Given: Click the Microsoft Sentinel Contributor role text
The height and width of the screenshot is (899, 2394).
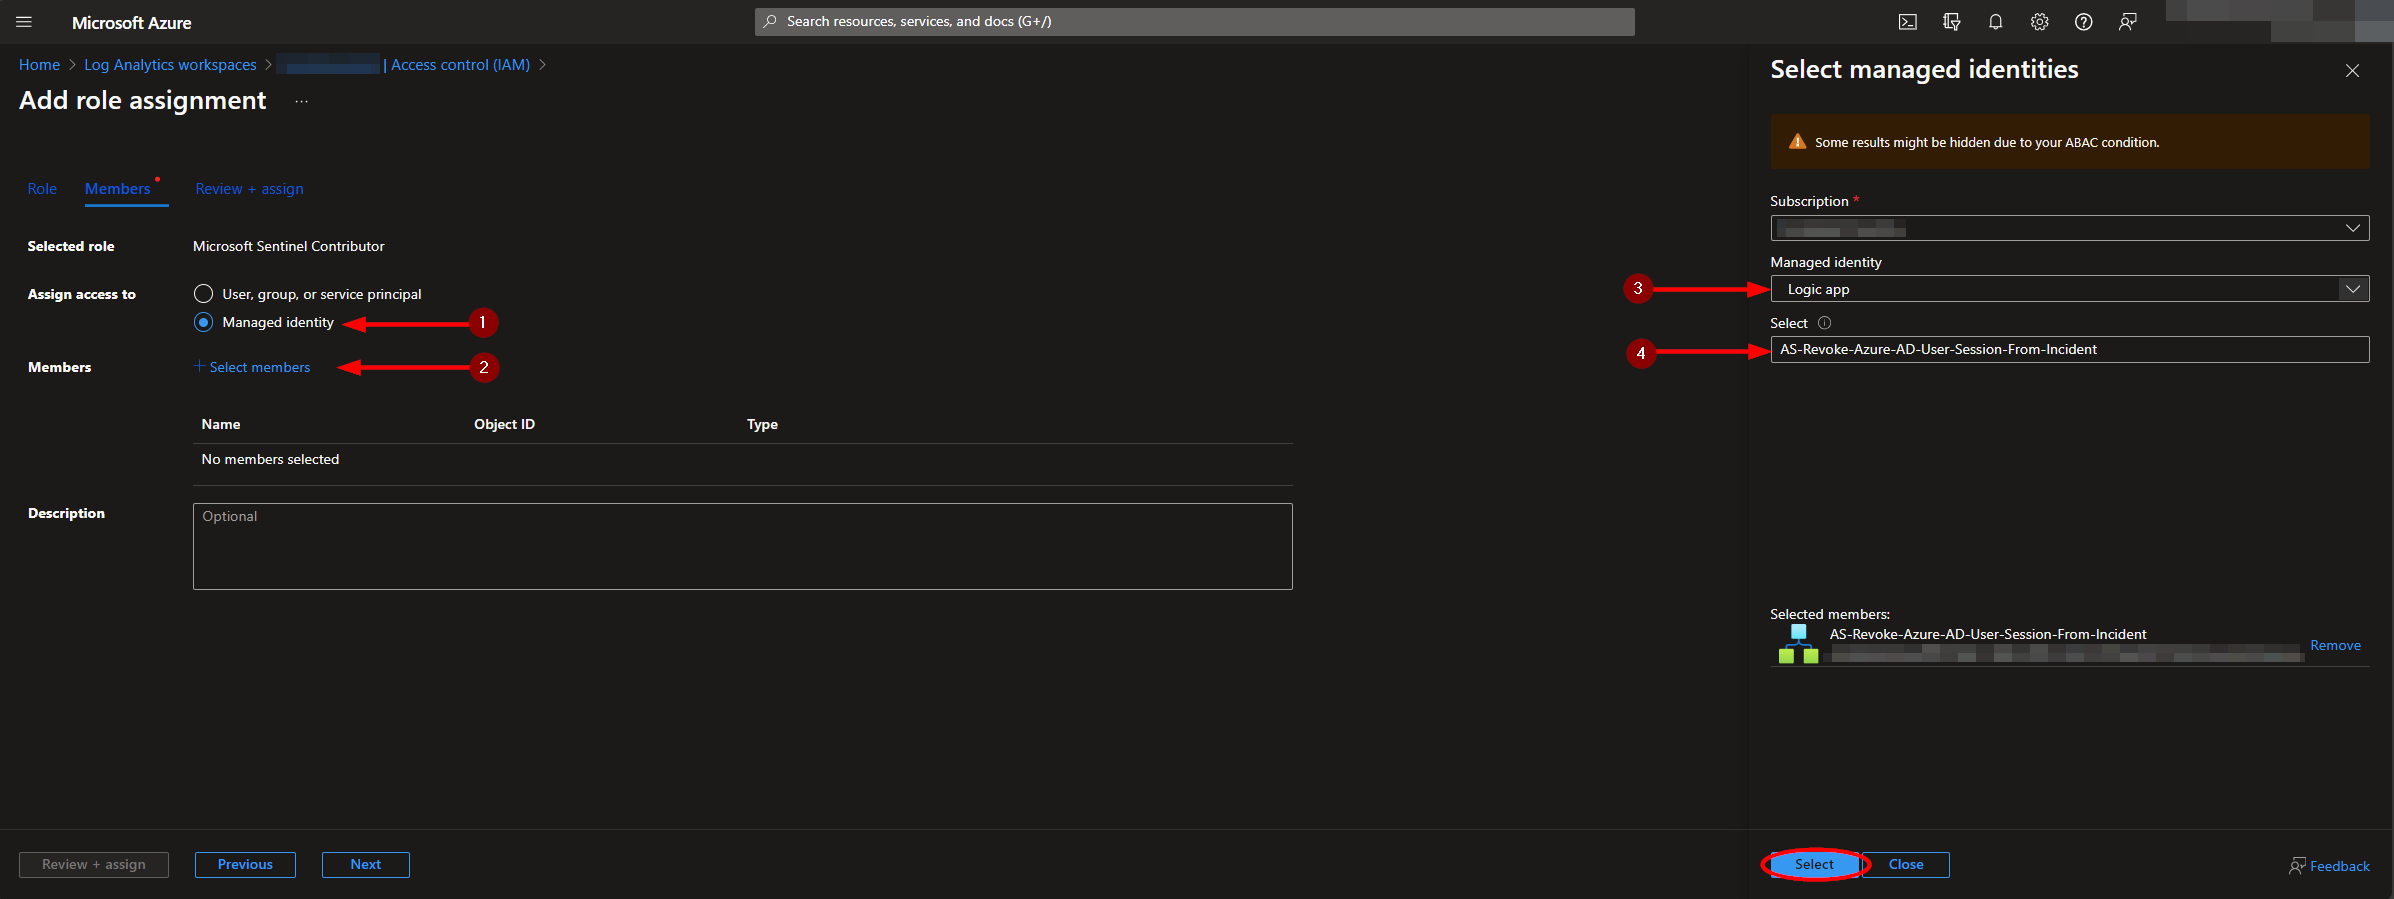Looking at the screenshot, I should click(x=288, y=246).
